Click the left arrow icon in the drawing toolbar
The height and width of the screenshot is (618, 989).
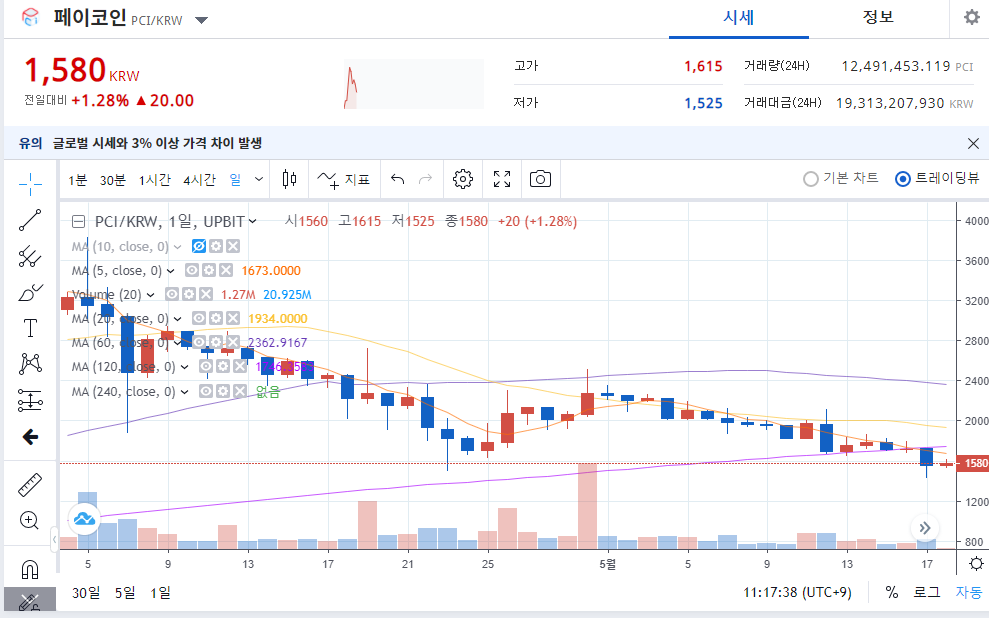(30, 436)
